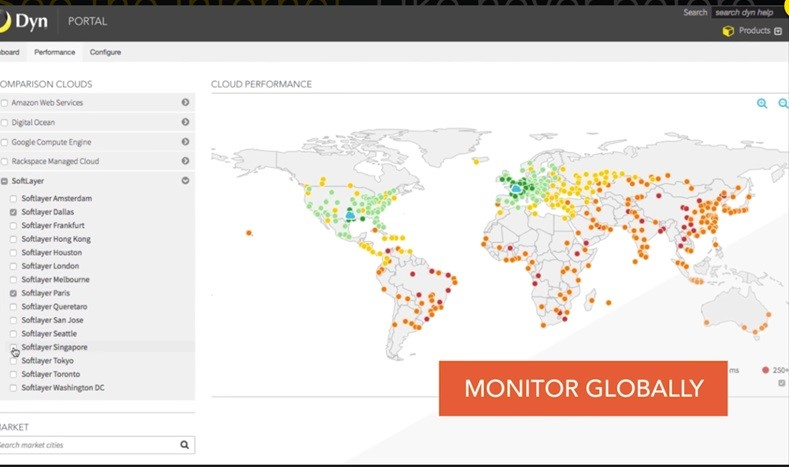Viewport: 789px width, 467px height.
Task: Switch to the Configure tab
Action: pos(105,52)
